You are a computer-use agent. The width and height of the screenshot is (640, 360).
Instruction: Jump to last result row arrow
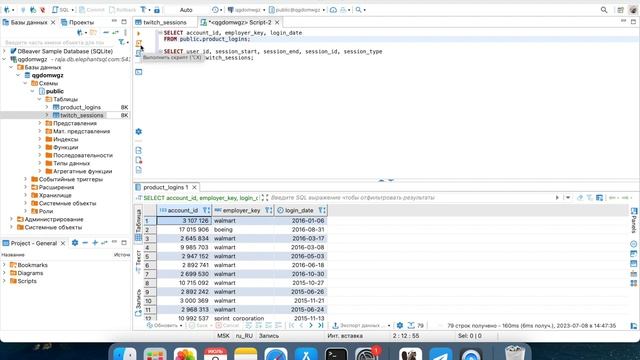321,326
